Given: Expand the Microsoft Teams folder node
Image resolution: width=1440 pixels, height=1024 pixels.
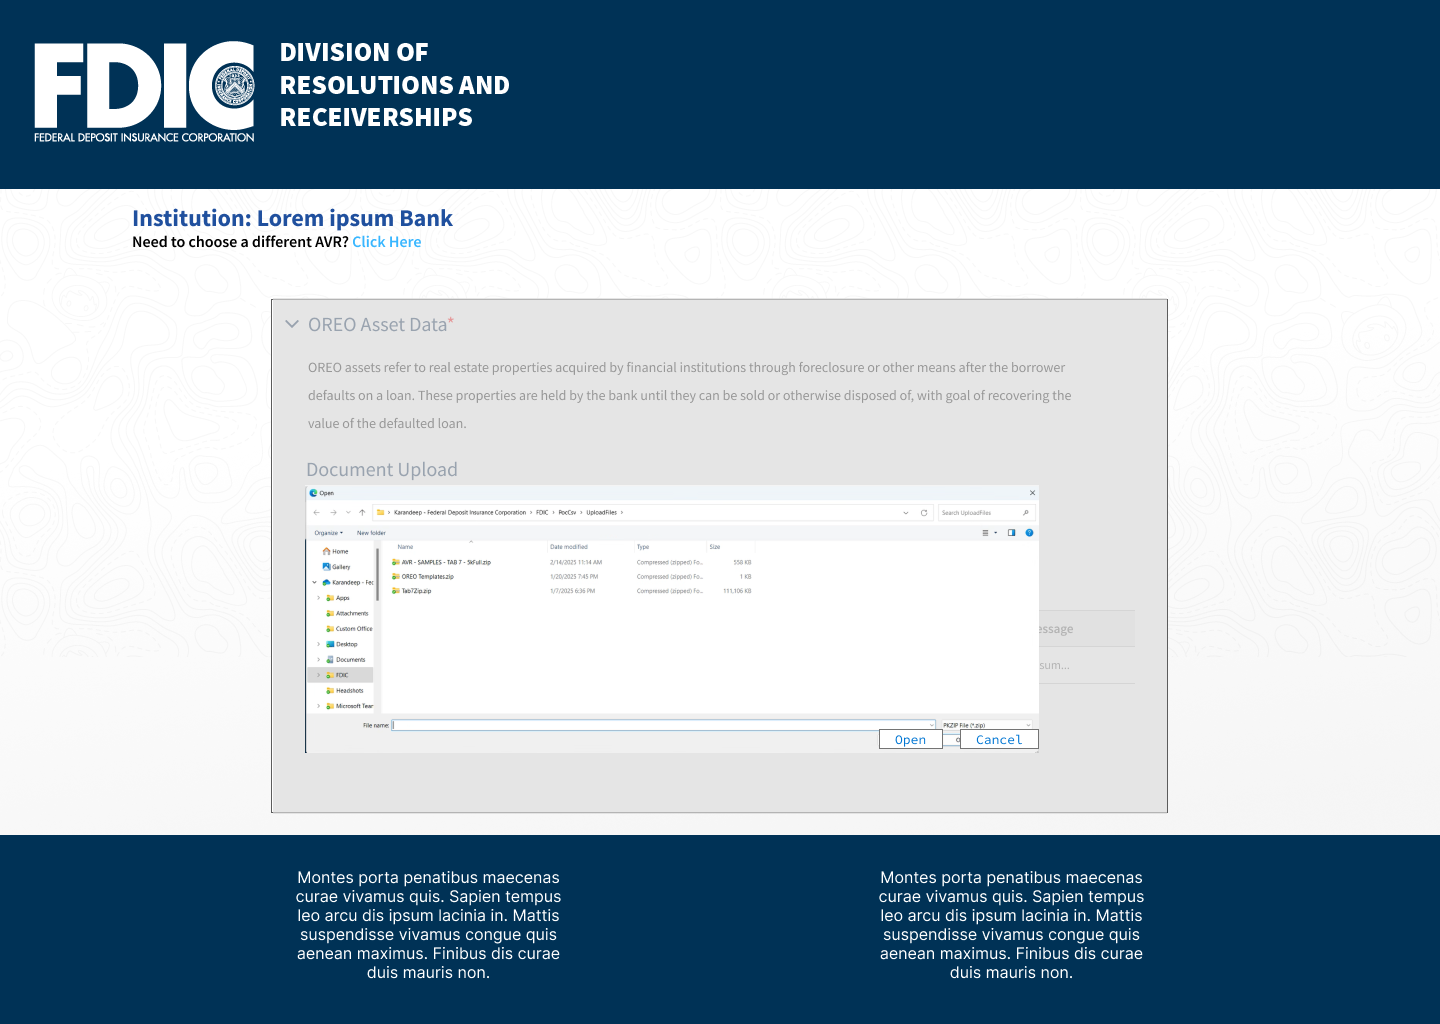Looking at the screenshot, I should pos(319,706).
